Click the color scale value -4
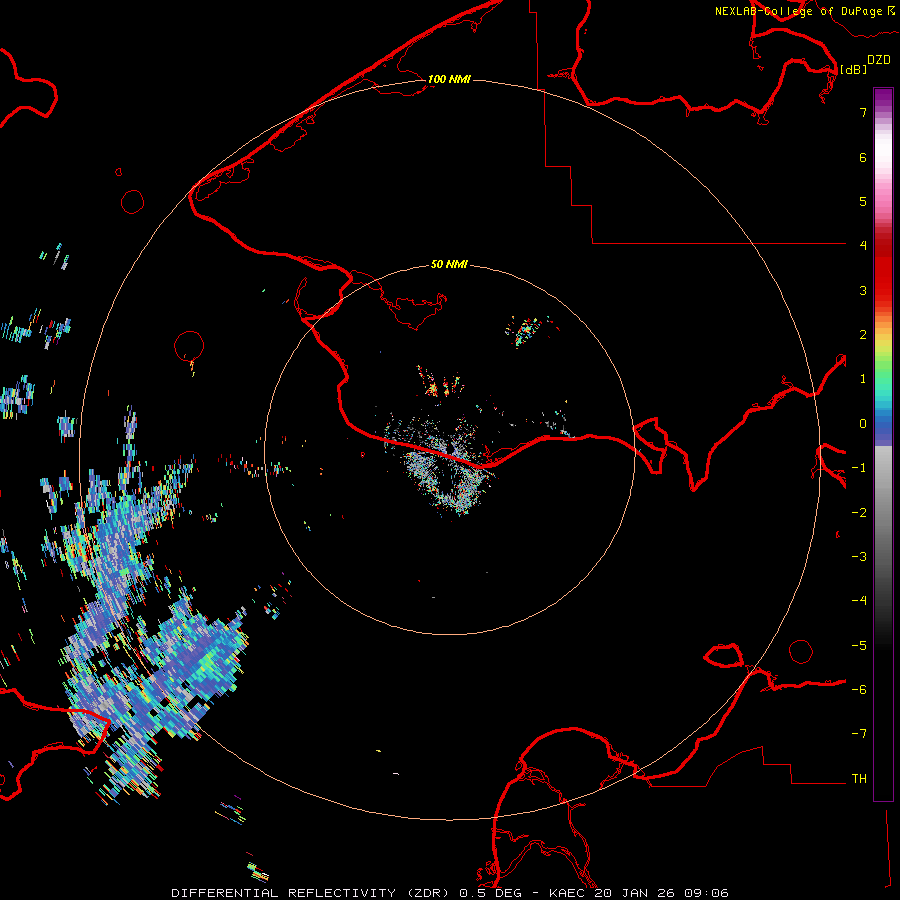Image resolution: width=900 pixels, height=900 pixels. click(x=859, y=601)
